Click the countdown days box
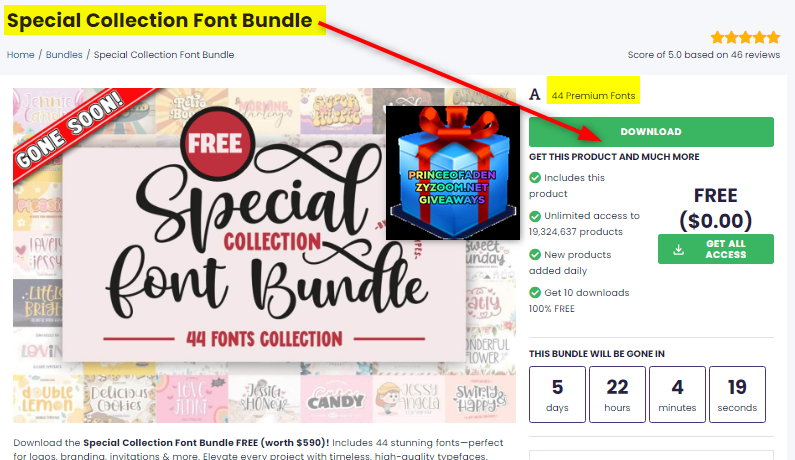This screenshot has width=795, height=460. 557,395
